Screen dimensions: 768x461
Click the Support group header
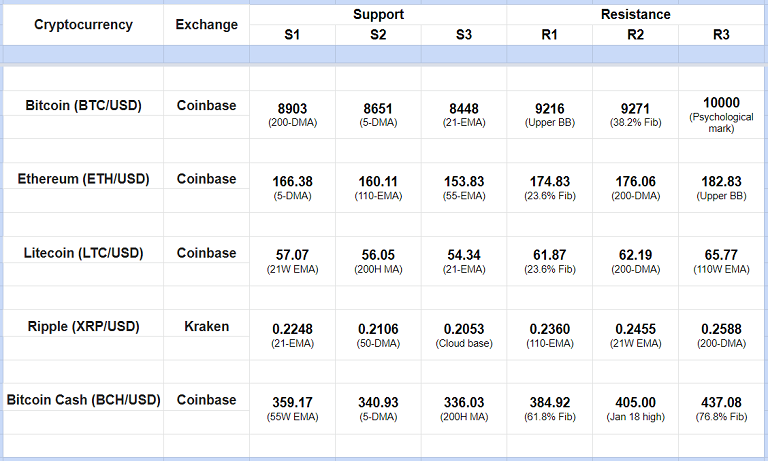tap(378, 15)
